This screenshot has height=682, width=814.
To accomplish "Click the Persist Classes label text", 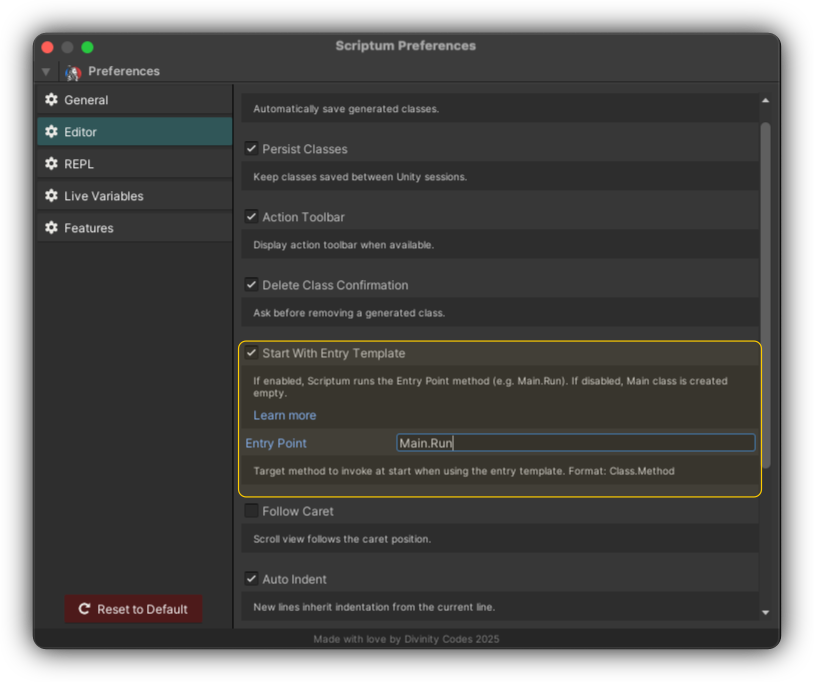I will click(x=305, y=149).
